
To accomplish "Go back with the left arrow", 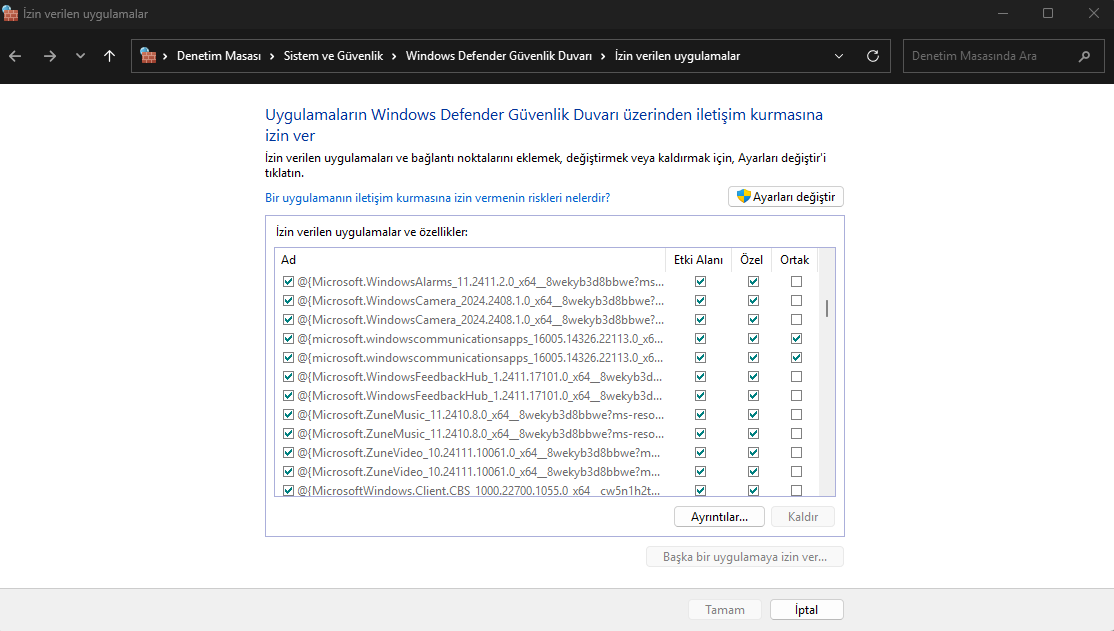I will (x=15, y=56).
